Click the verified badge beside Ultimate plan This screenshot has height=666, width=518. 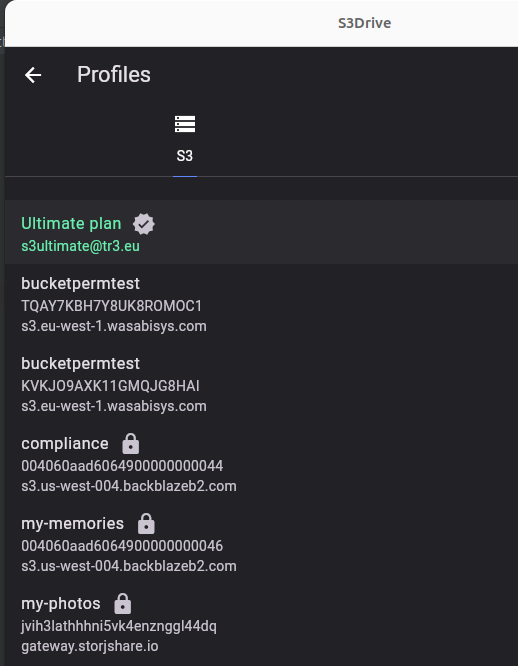[144, 224]
